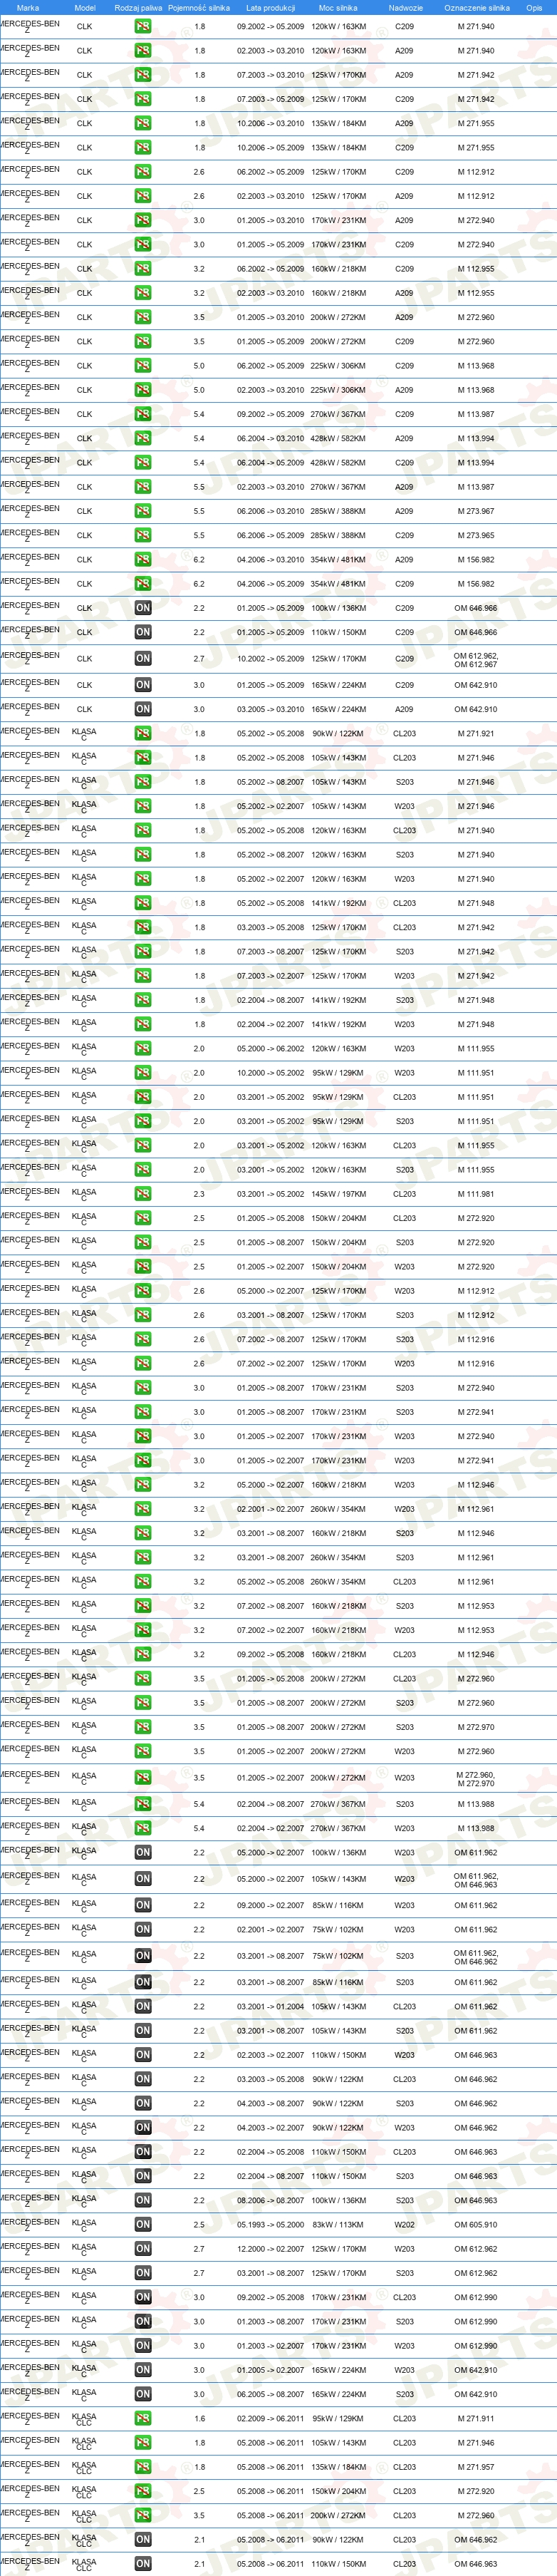
Task: Click diesel ON icon in CLK 2.2 100kW row
Action: pos(143,608)
